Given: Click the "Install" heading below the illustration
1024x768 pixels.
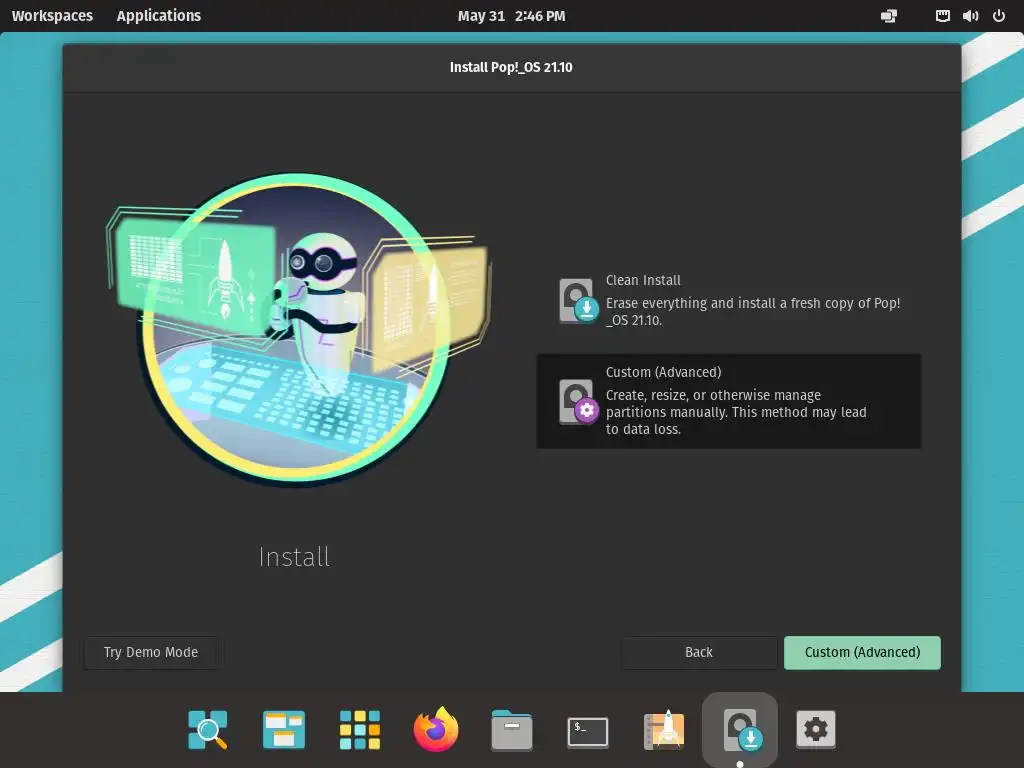Looking at the screenshot, I should (x=295, y=557).
